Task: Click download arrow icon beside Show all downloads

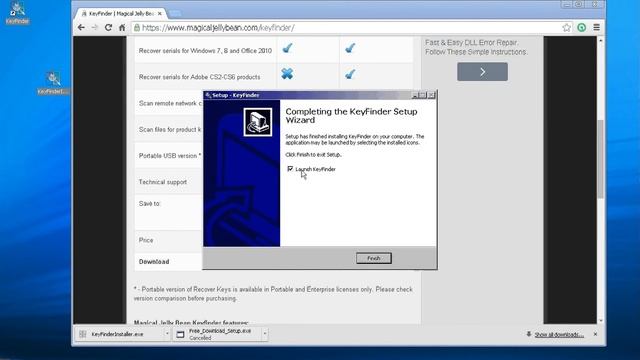Action: 529,334
